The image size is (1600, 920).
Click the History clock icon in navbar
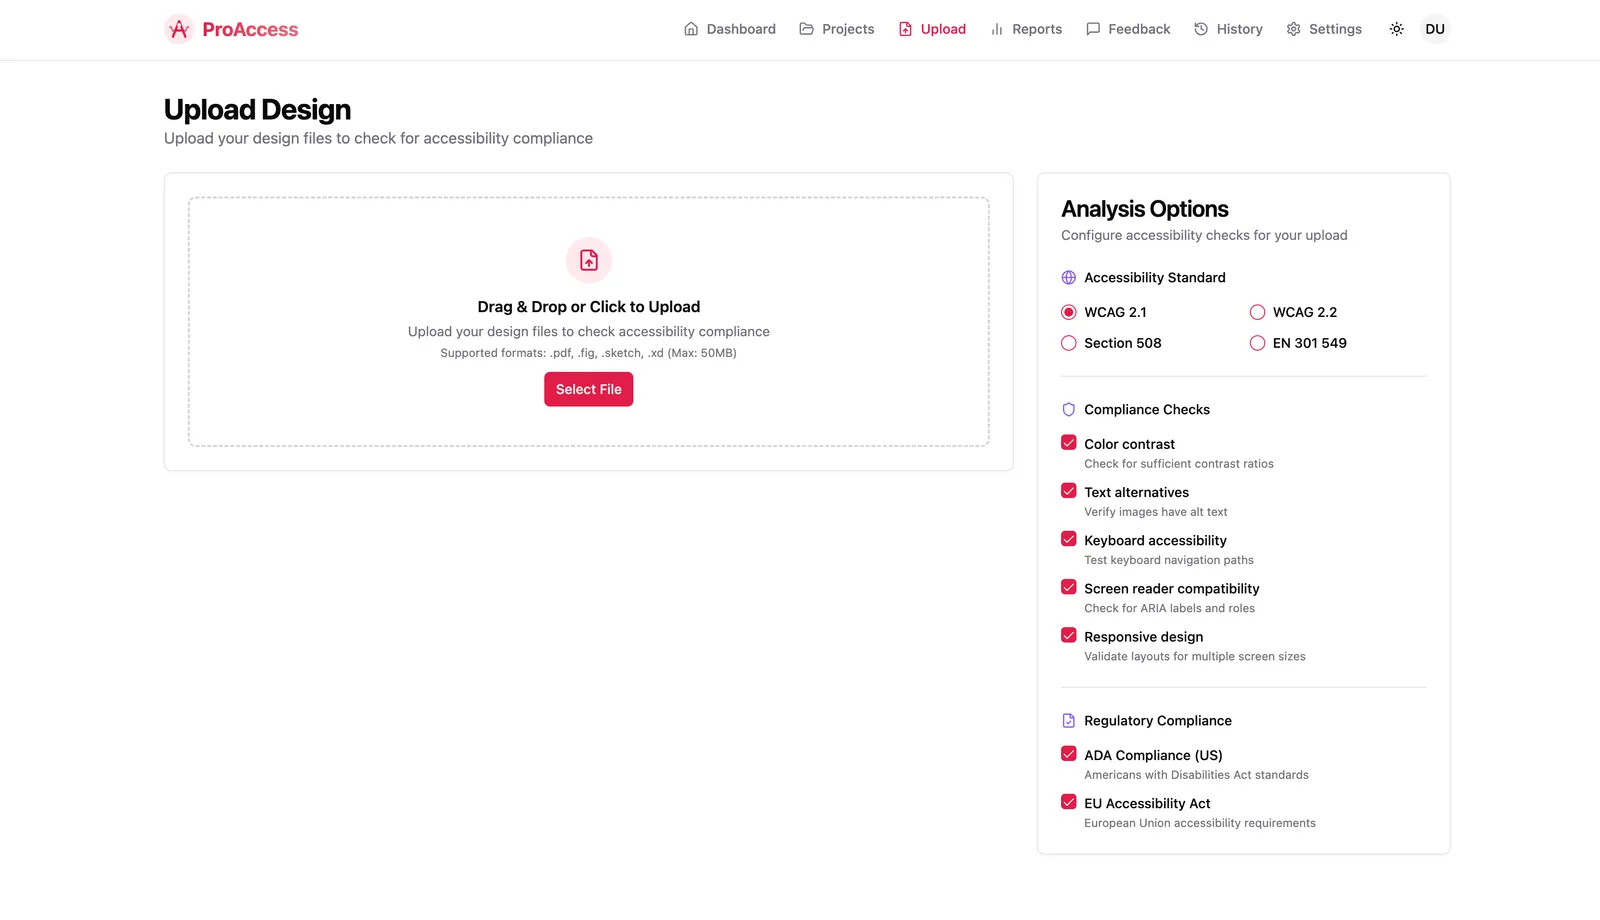click(x=1201, y=29)
